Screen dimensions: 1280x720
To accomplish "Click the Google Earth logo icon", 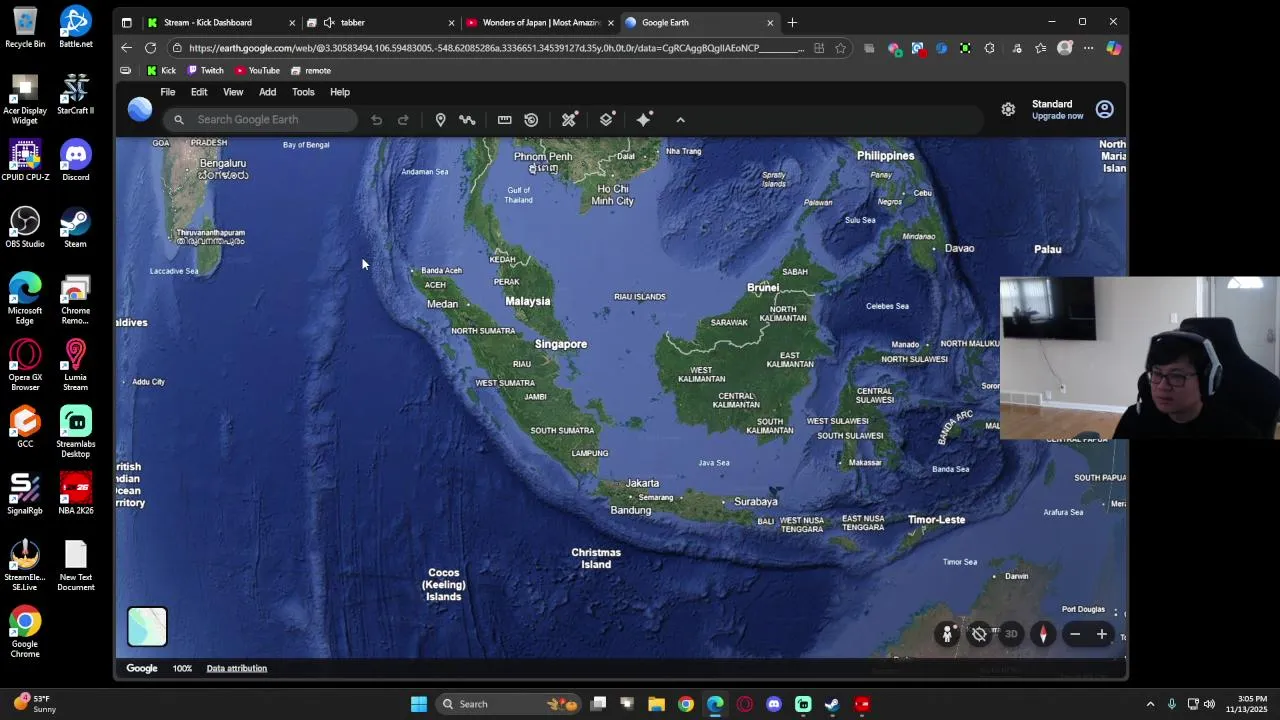I will [140, 109].
